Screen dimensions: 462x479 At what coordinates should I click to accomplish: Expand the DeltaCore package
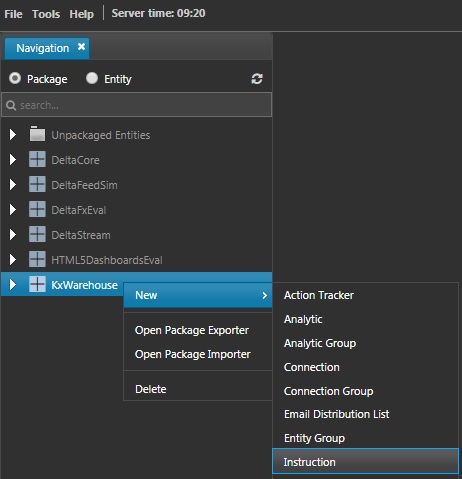(13, 159)
